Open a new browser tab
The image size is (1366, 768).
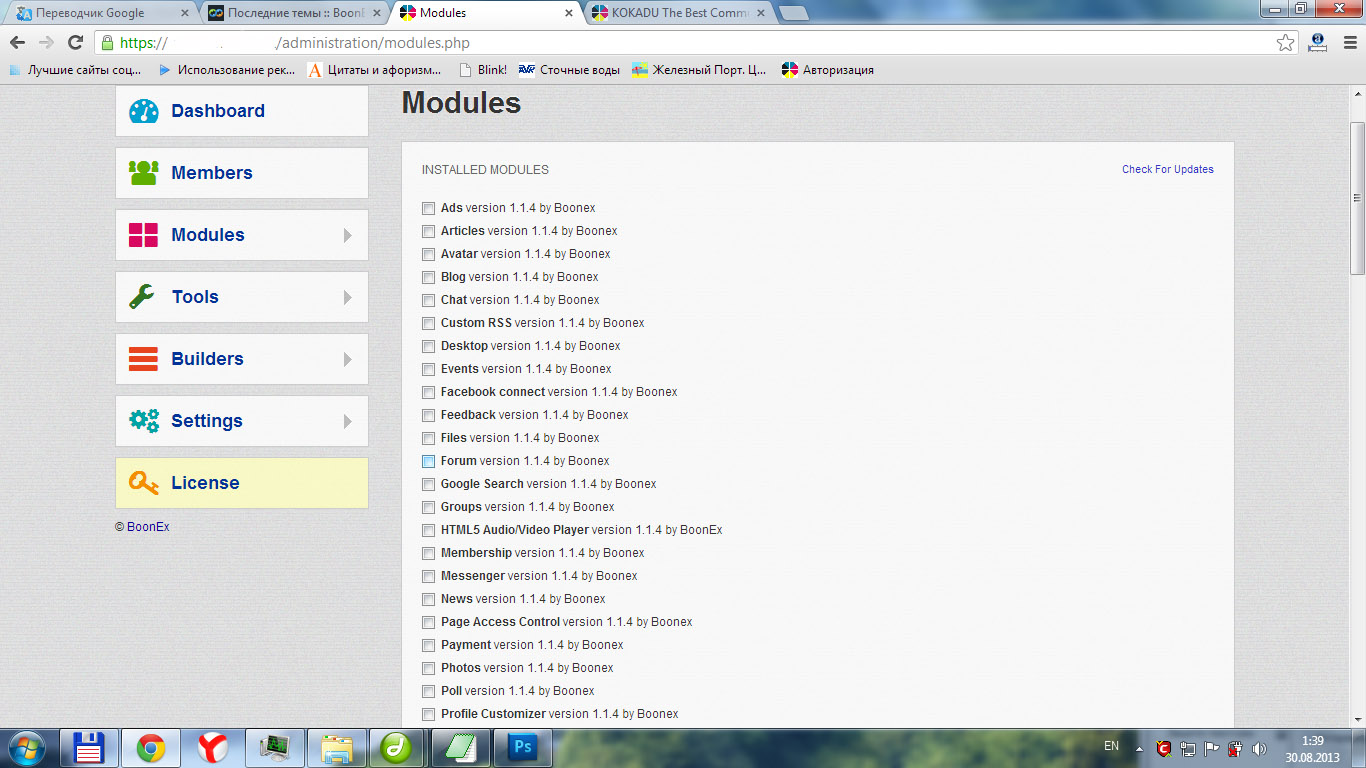tap(794, 13)
